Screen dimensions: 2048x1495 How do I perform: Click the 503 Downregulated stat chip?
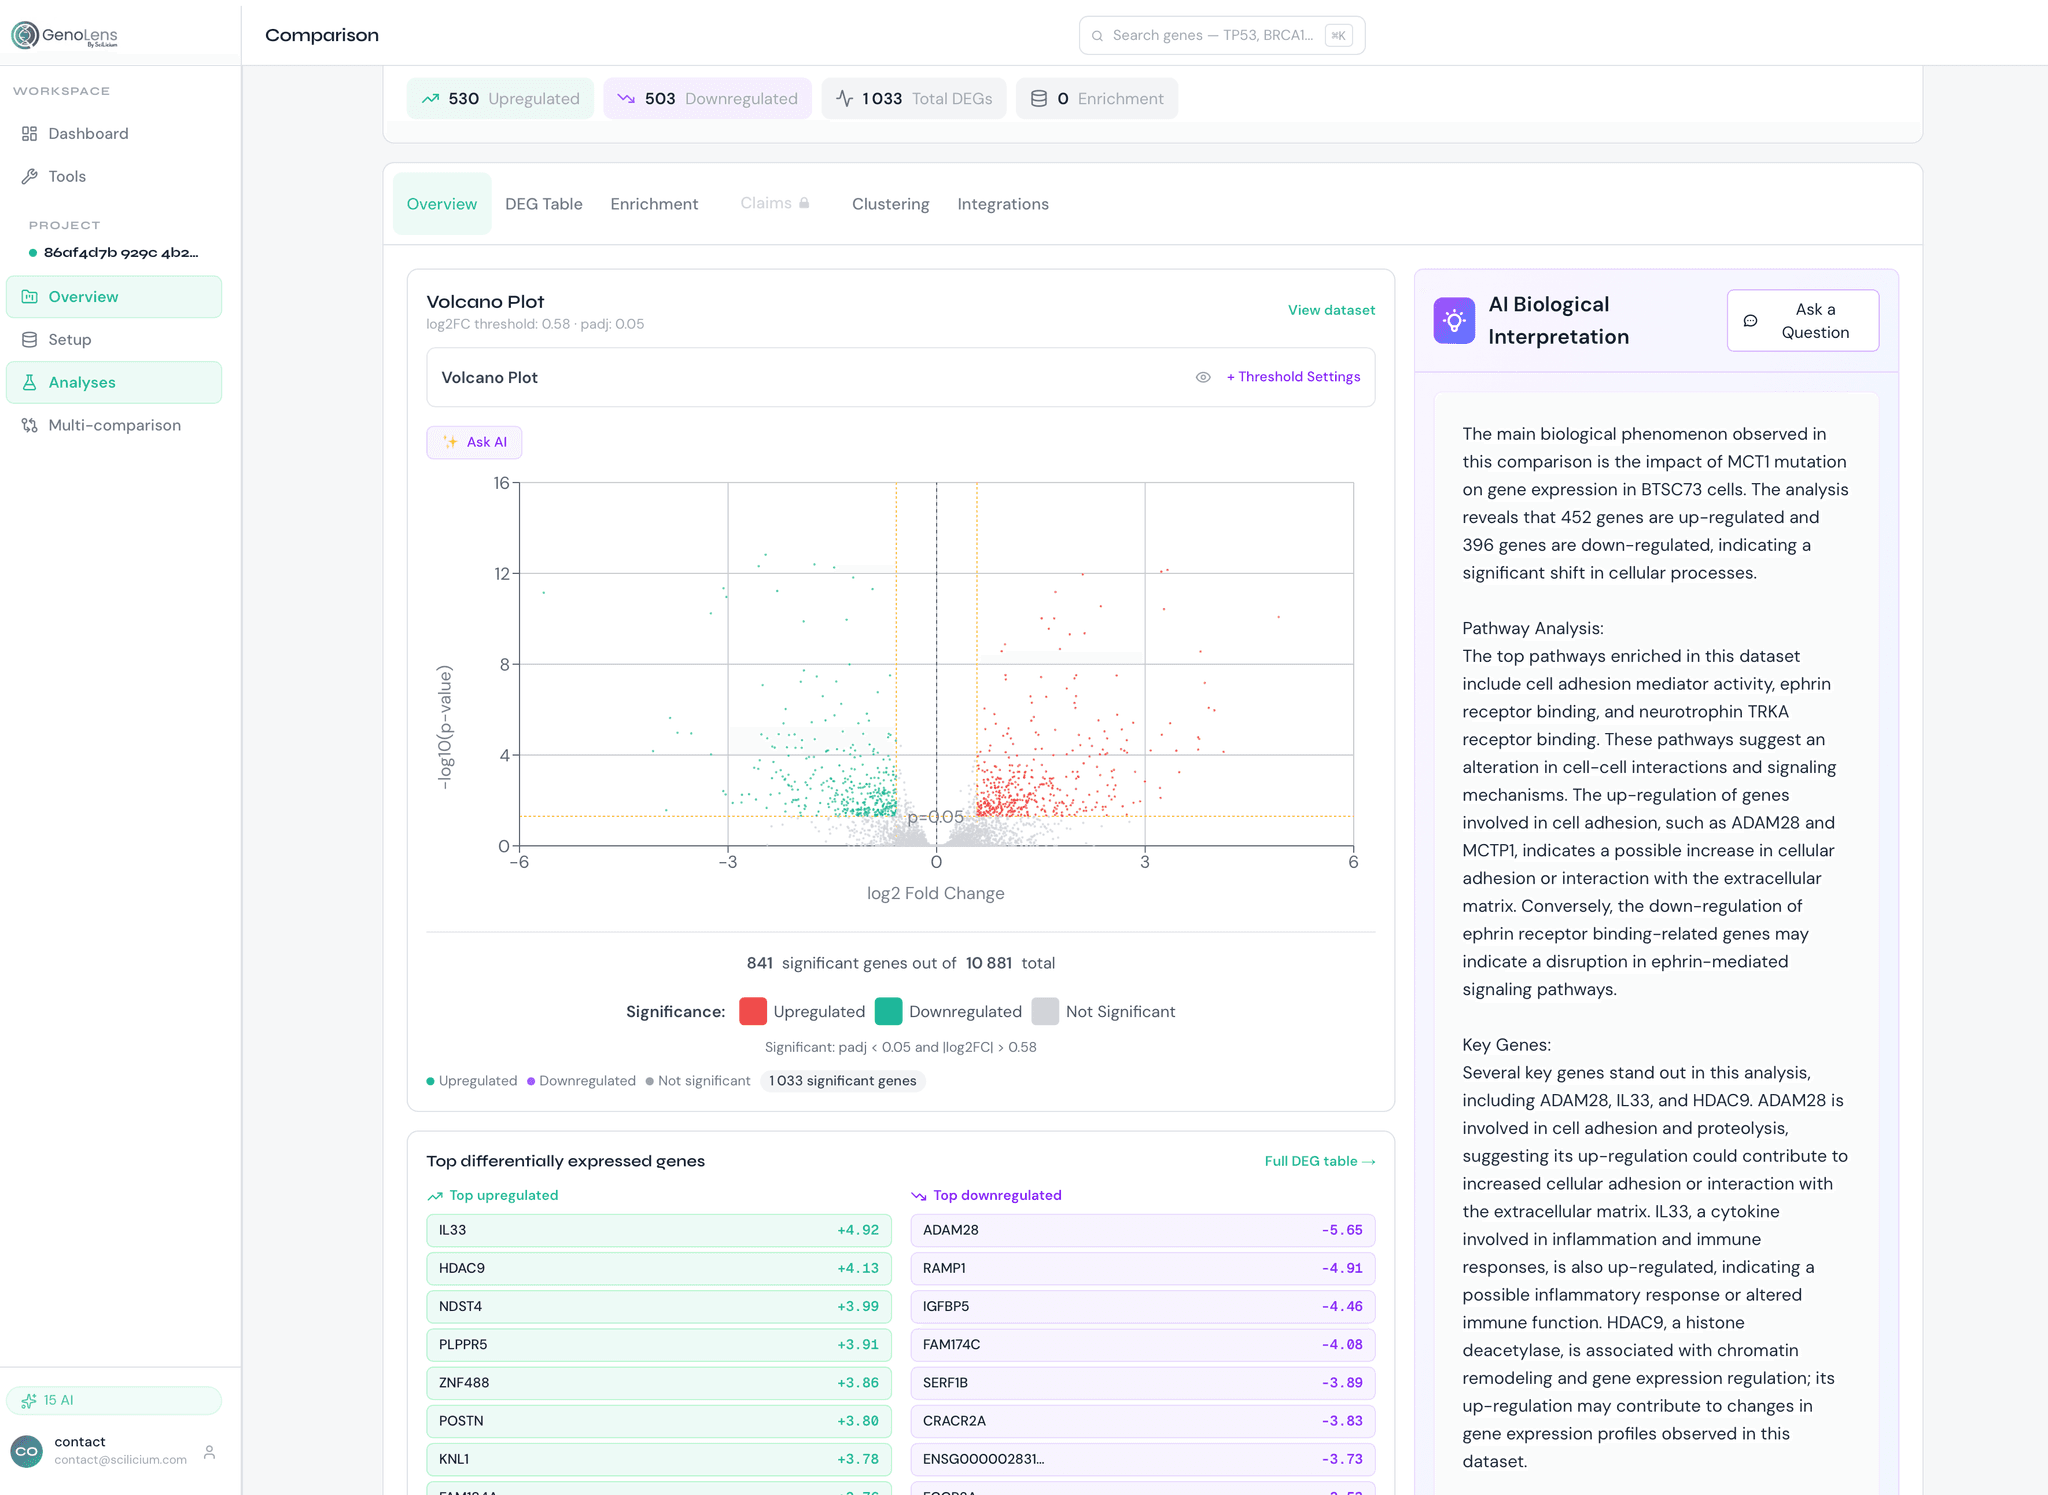pos(707,99)
